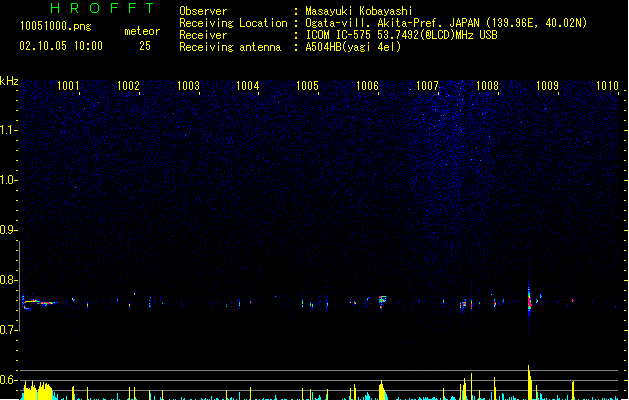Image resolution: width=629 pixels, height=400 pixels.
Task: Click the strong vertical echo before 1009
Action: [x=529, y=301]
